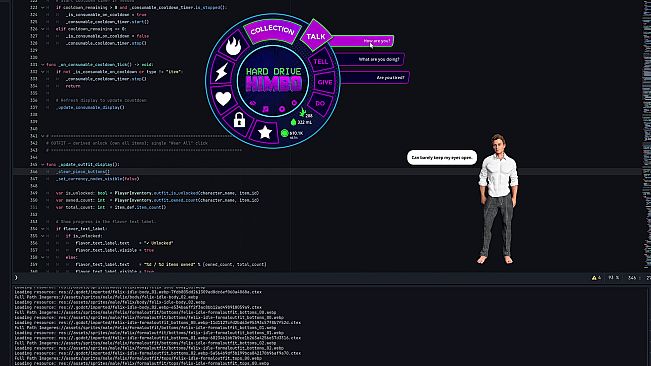Screen dimensions: 651x366
Task: Select the GIVE menu segment
Action: [x=325, y=82]
